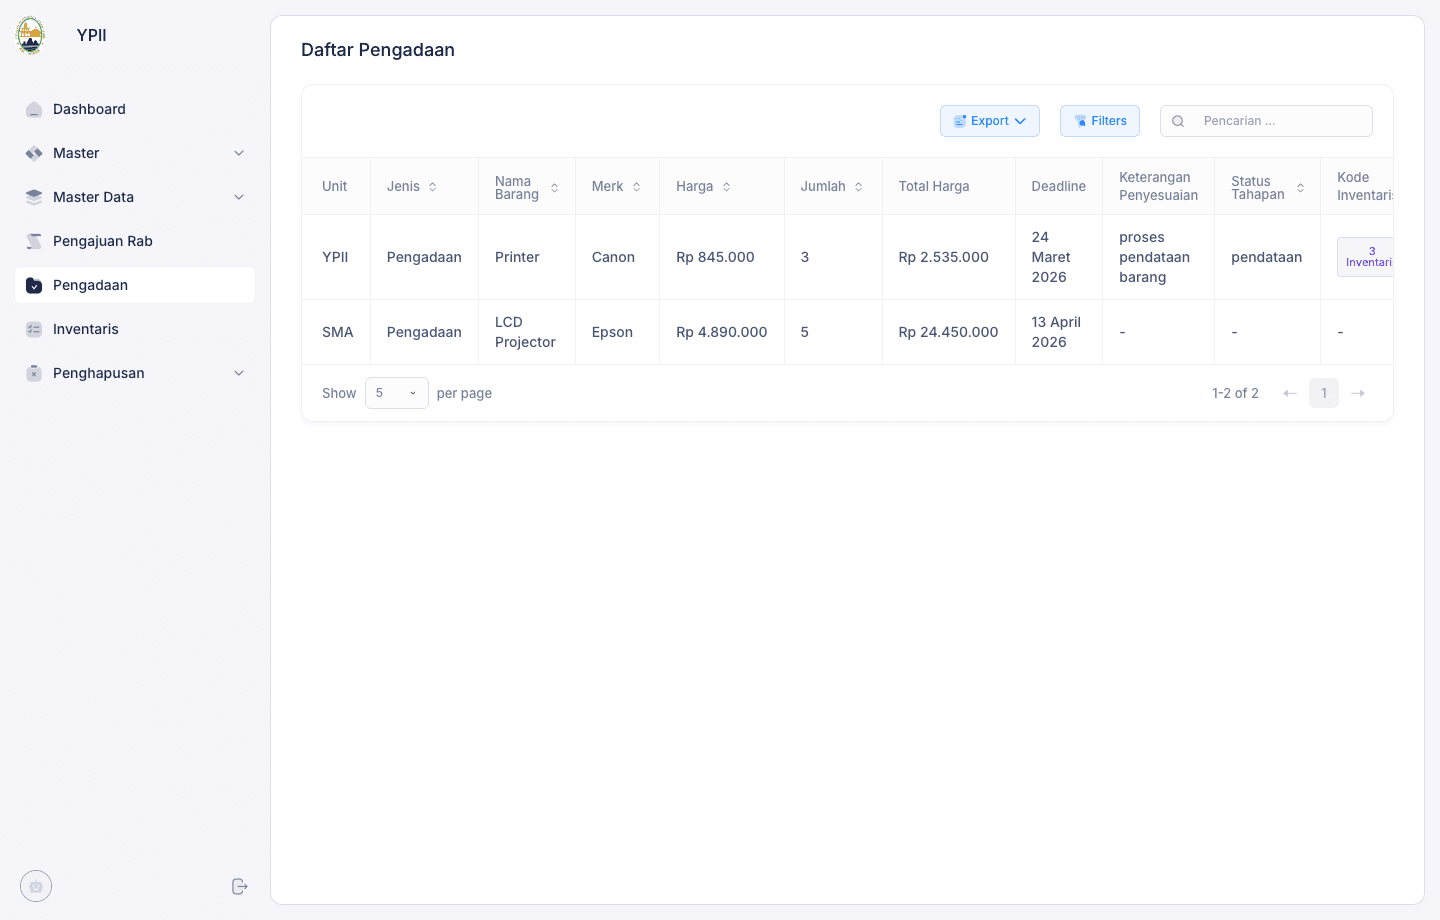1440x920 pixels.
Task: Click the Pengadaan sidebar icon
Action: [x=34, y=285]
